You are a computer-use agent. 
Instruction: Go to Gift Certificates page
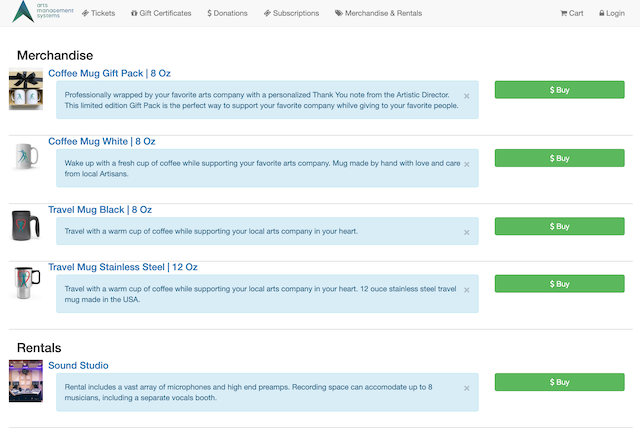pyautogui.click(x=161, y=13)
